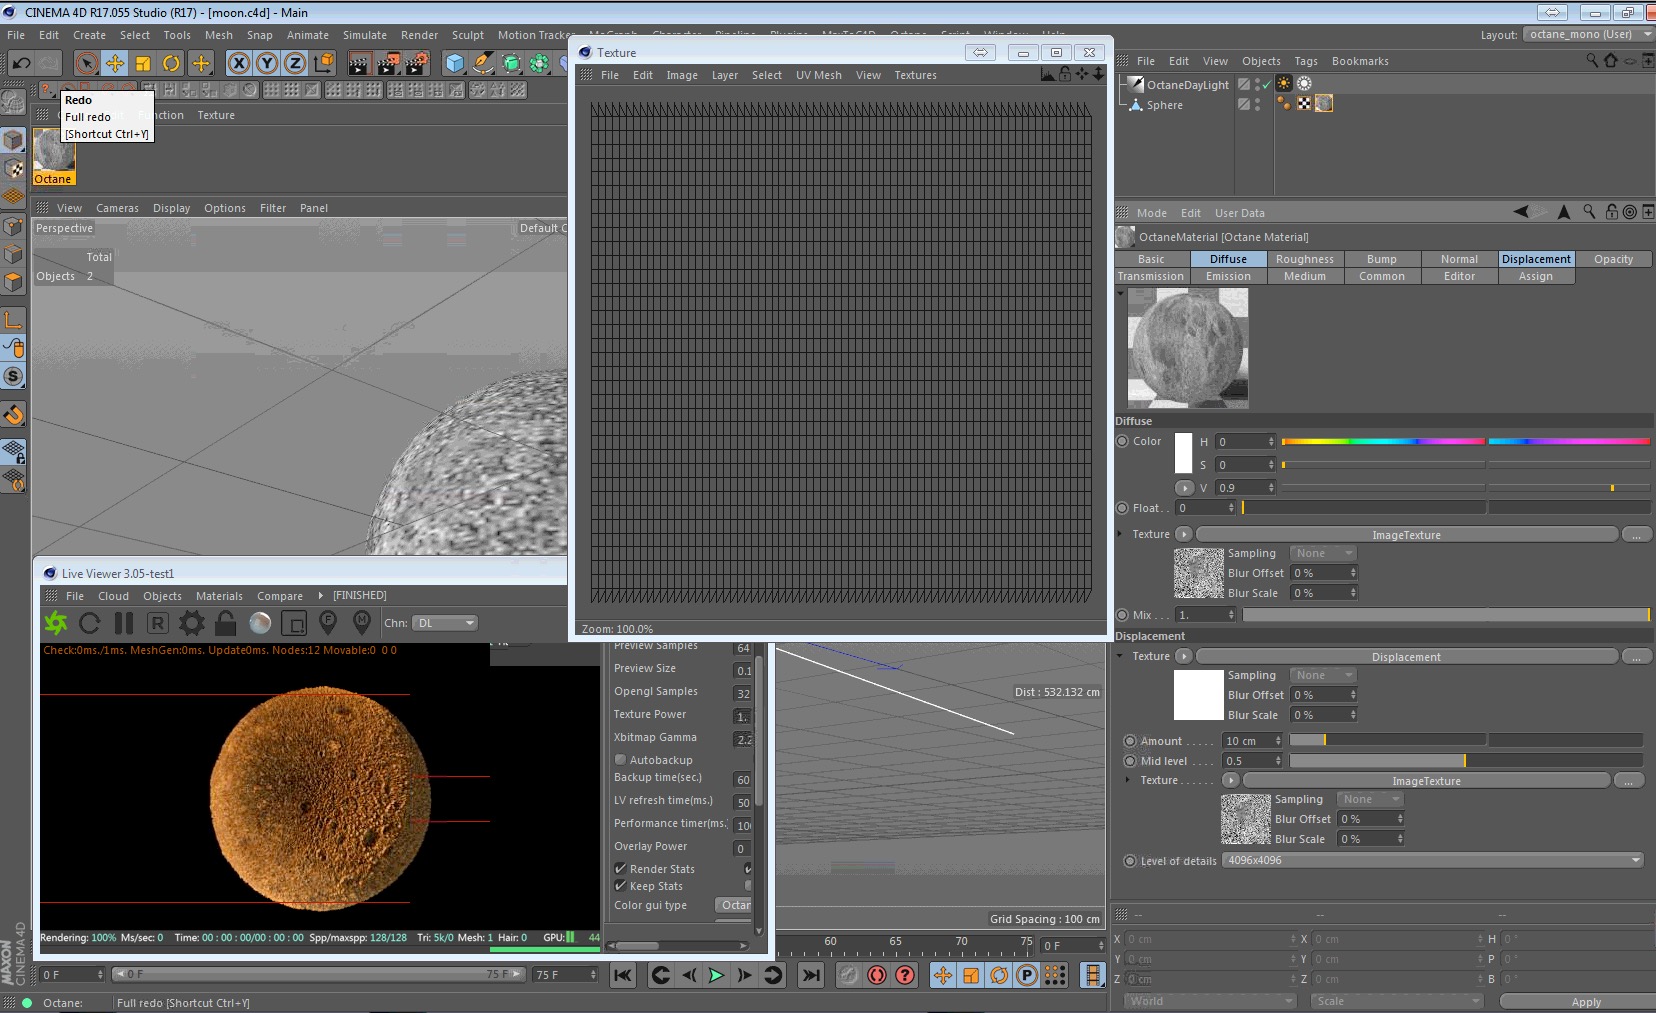
Task: Open the UV Mesh menu in Texture window
Action: tap(818, 75)
